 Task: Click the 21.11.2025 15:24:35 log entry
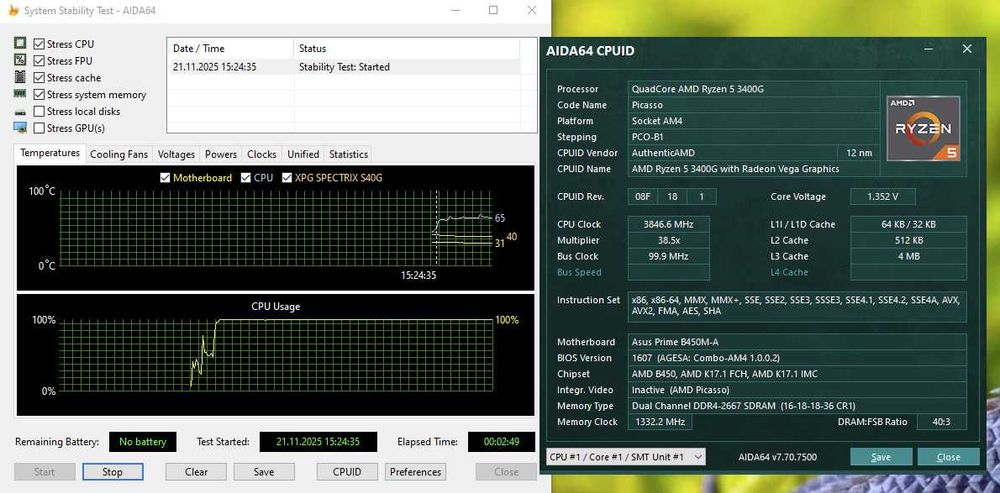point(214,67)
